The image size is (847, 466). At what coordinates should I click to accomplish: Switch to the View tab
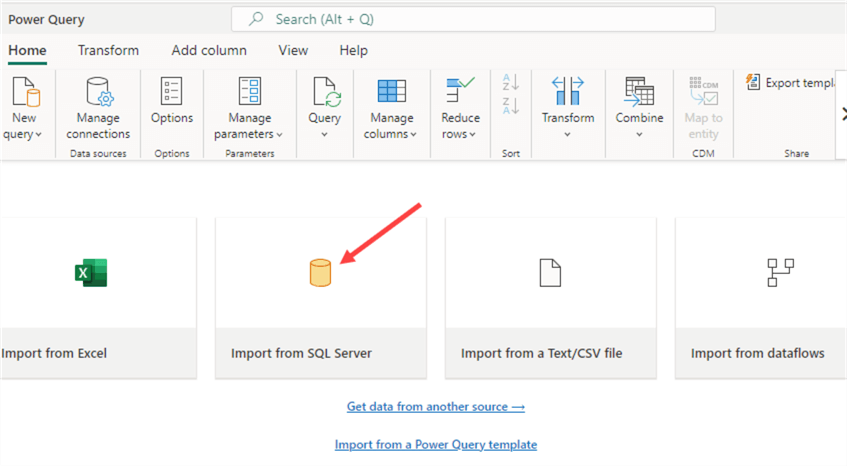click(x=293, y=50)
